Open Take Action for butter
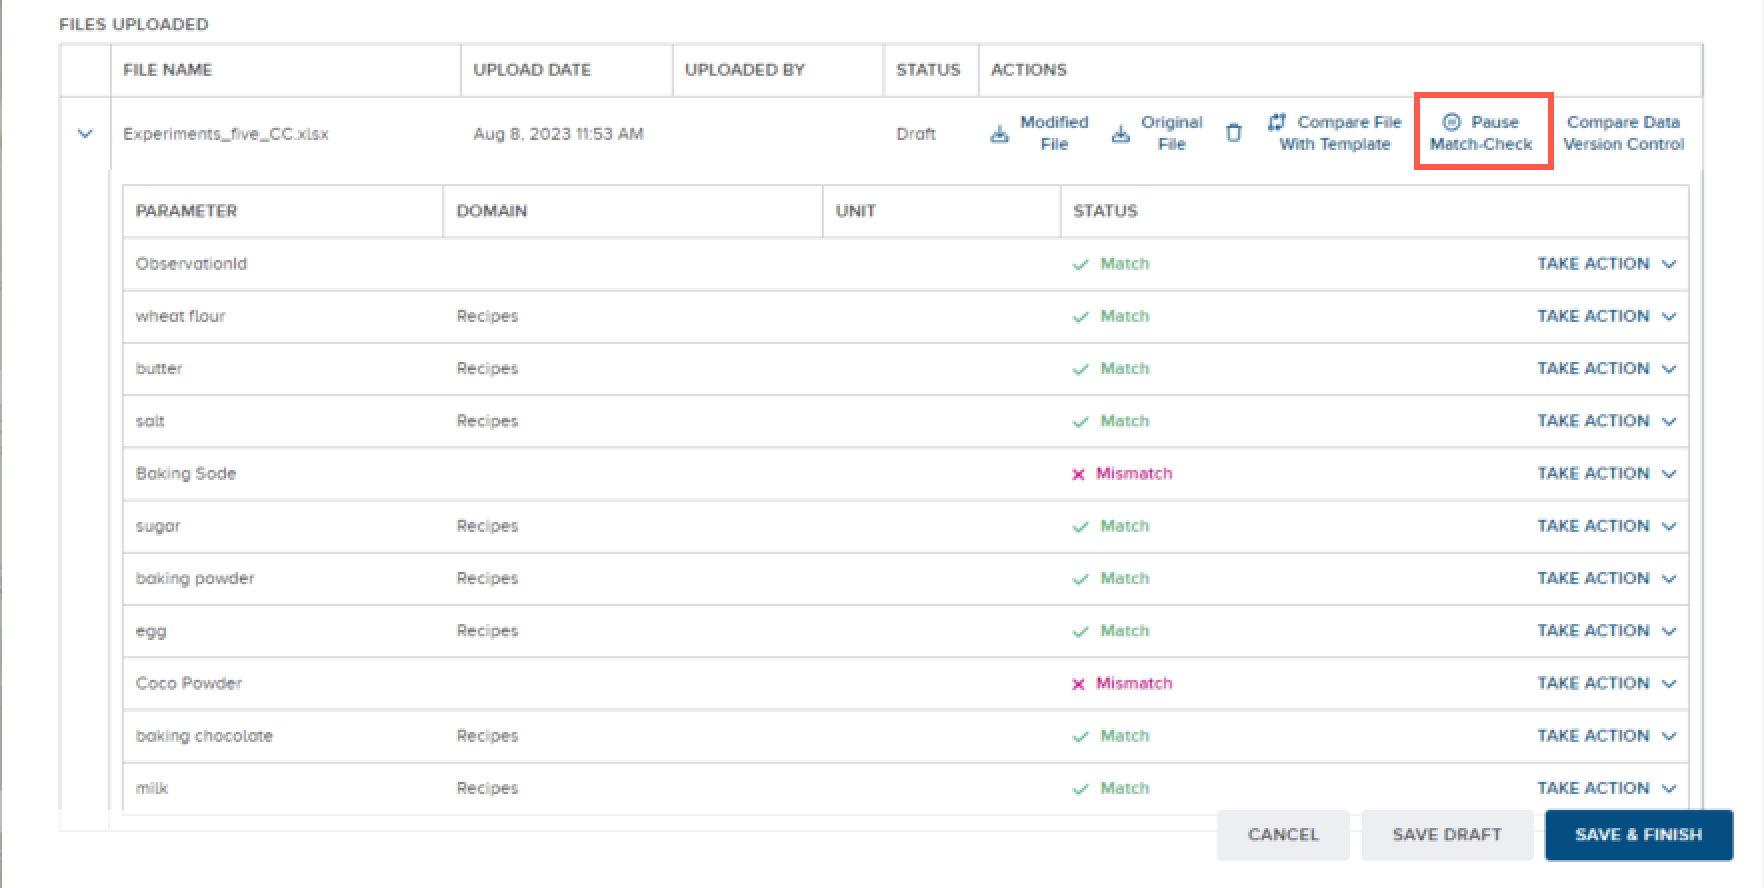Viewport: 1764px width, 888px height. (x=1606, y=369)
